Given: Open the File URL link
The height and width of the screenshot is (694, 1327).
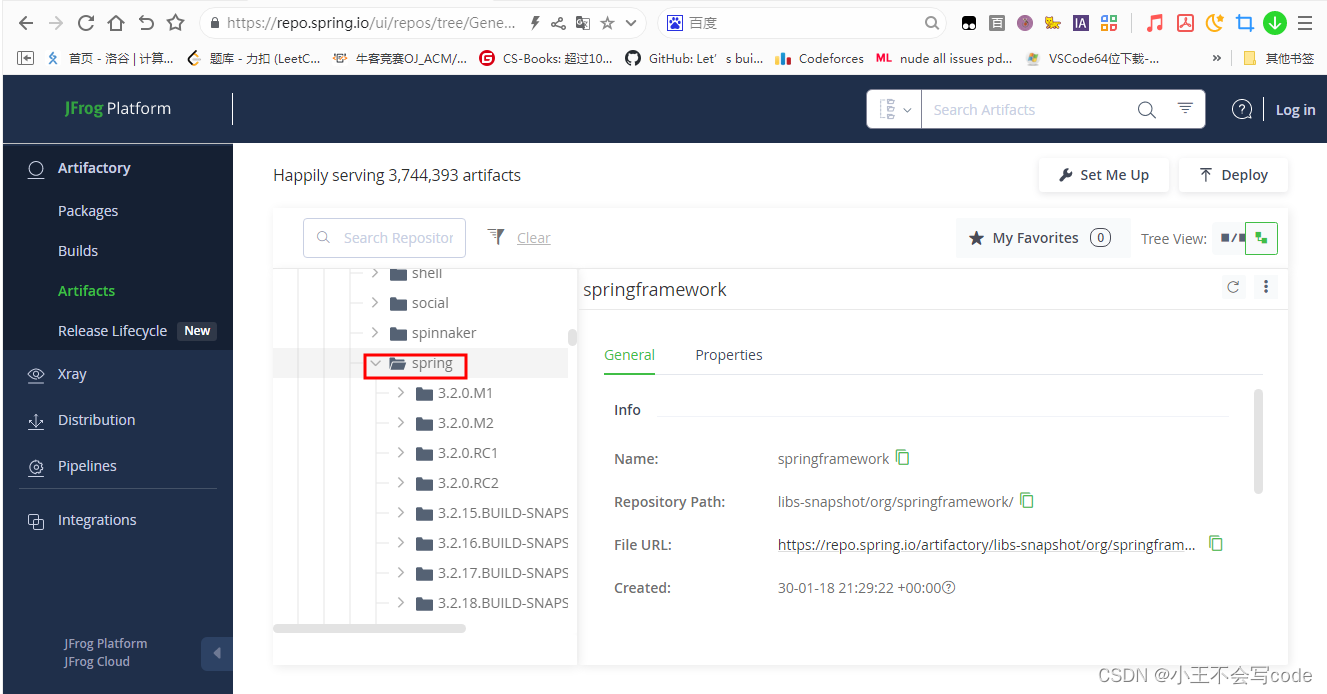Looking at the screenshot, I should (x=987, y=545).
